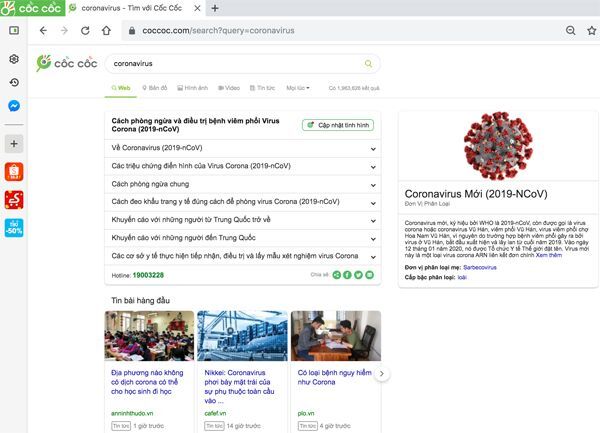Share via the green share icon

pyautogui.click(x=336, y=275)
